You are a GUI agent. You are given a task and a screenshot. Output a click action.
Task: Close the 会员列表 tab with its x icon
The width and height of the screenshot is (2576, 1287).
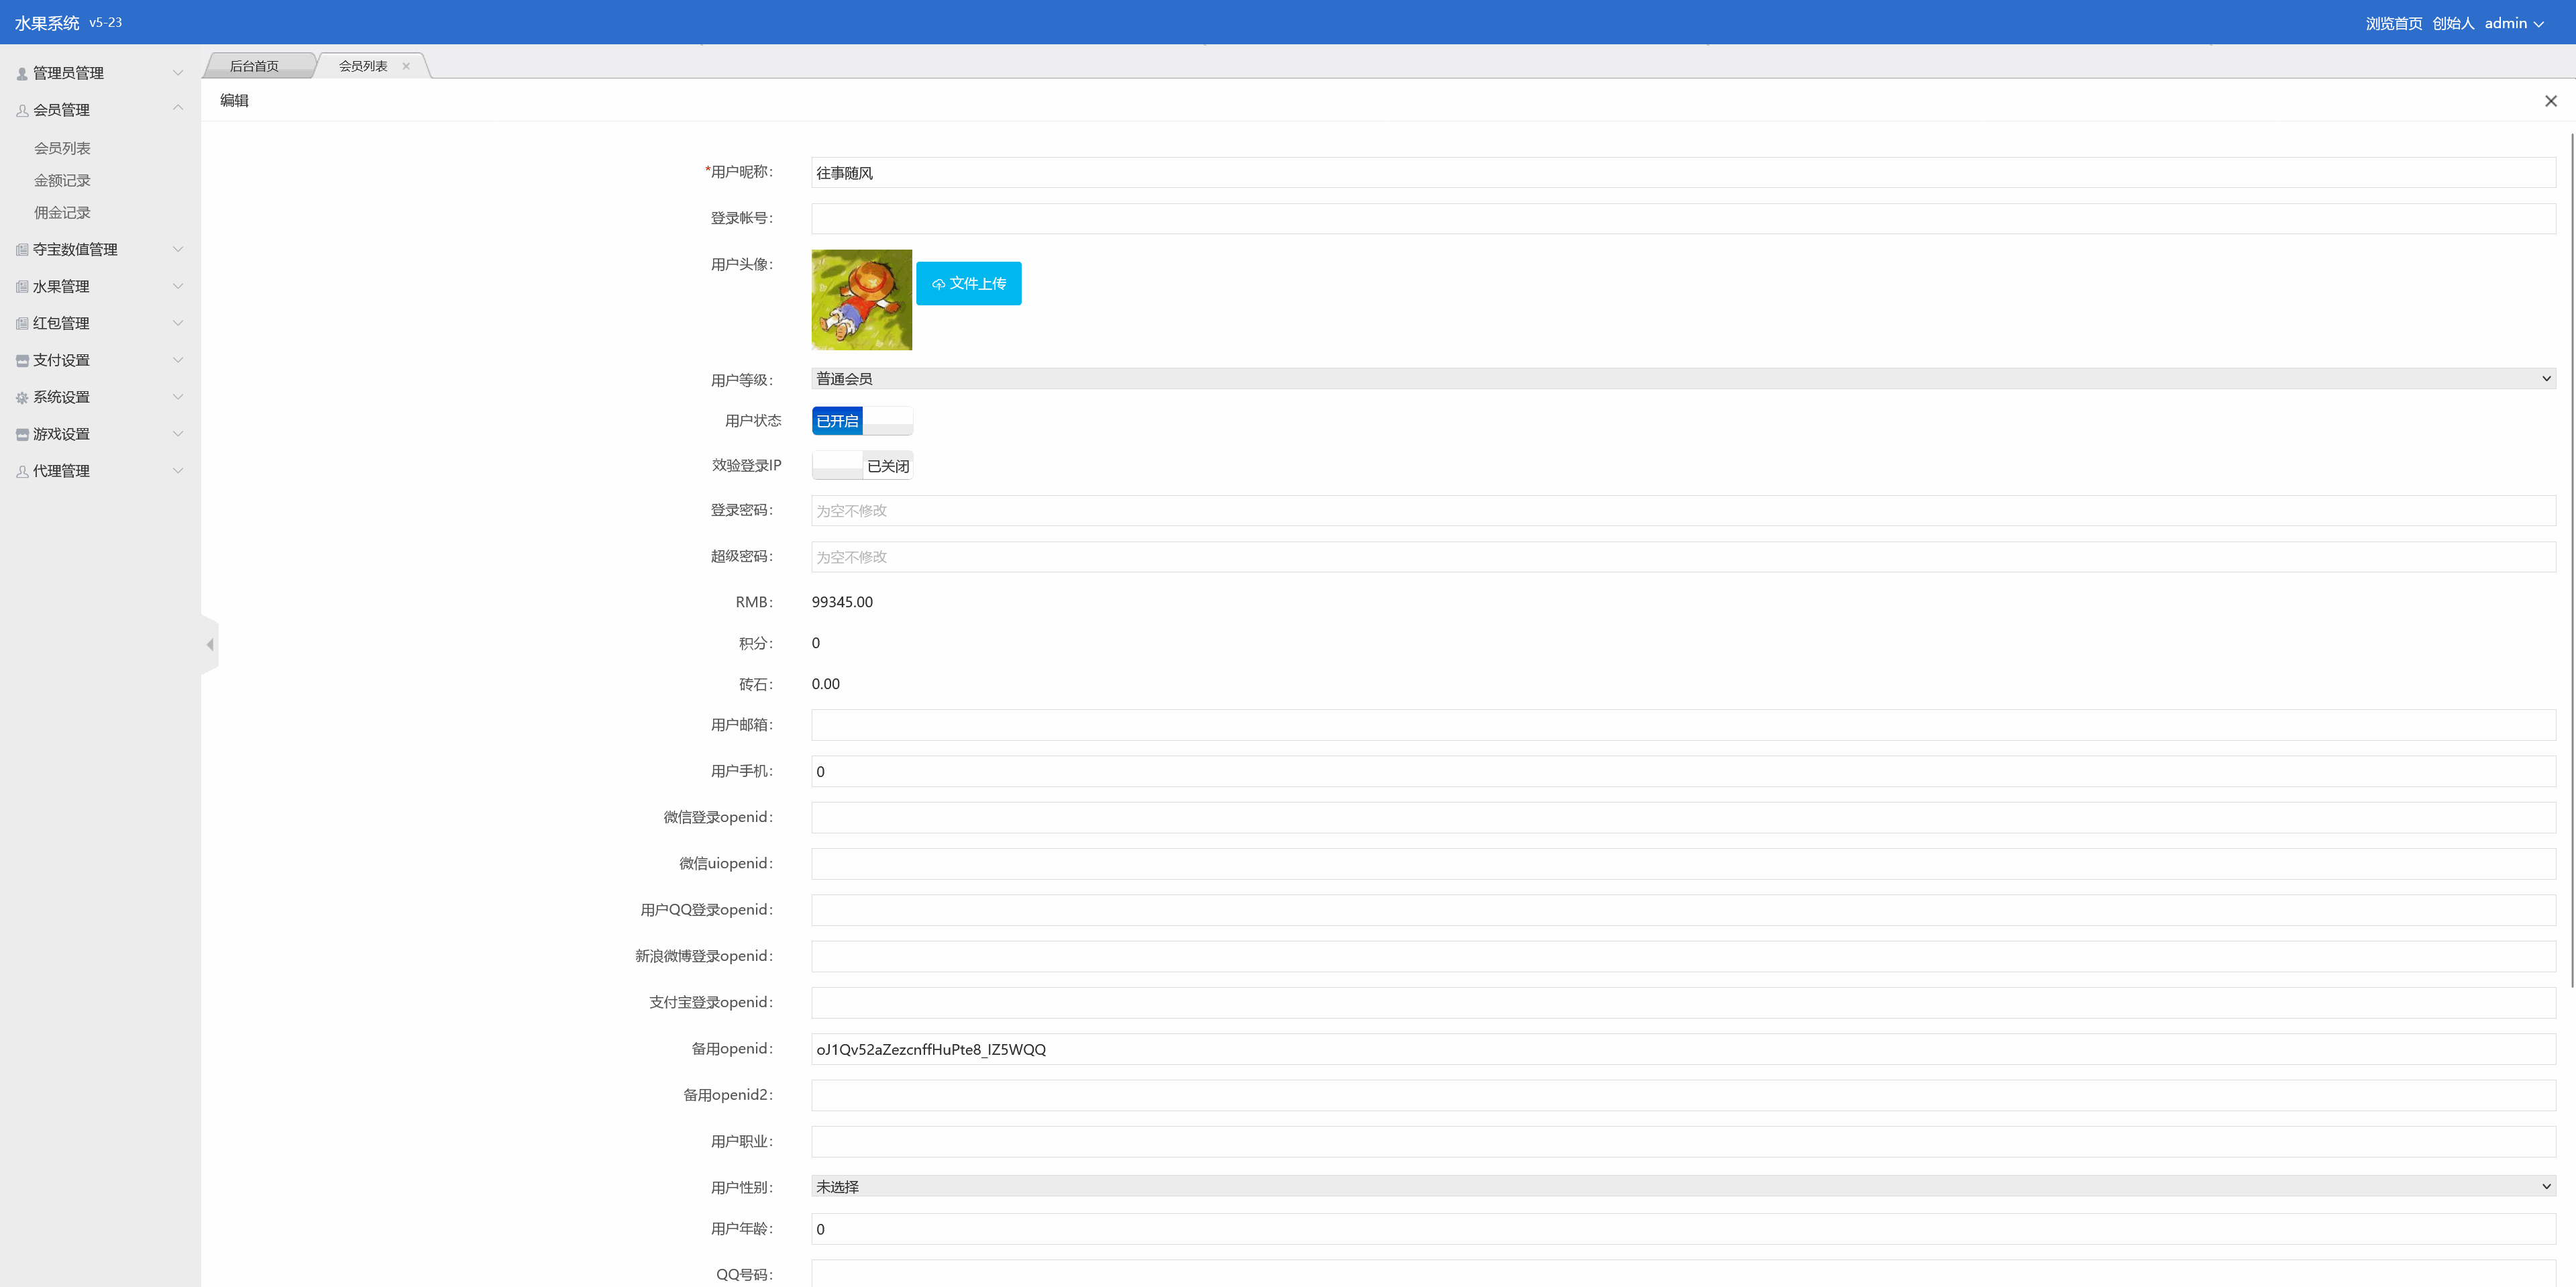pyautogui.click(x=406, y=66)
